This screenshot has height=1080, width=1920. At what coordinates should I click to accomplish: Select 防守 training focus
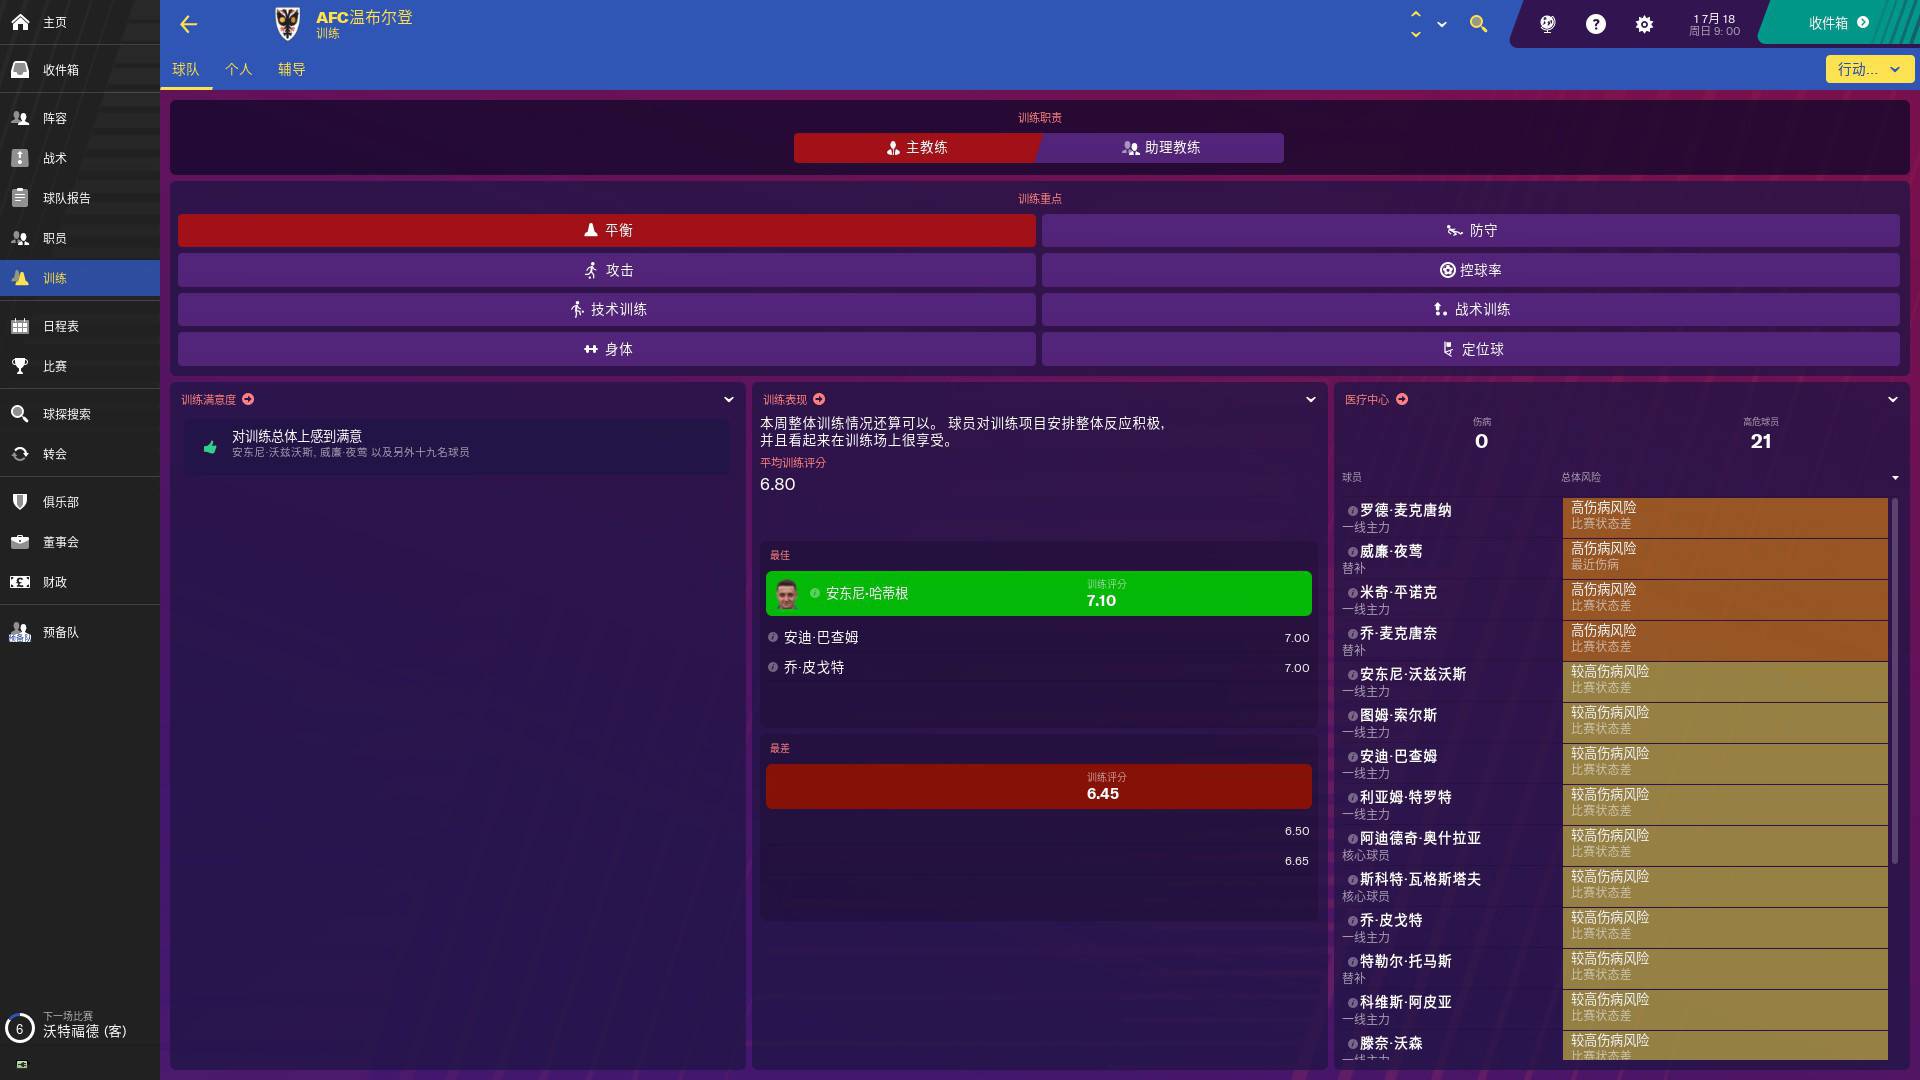pyautogui.click(x=1471, y=230)
